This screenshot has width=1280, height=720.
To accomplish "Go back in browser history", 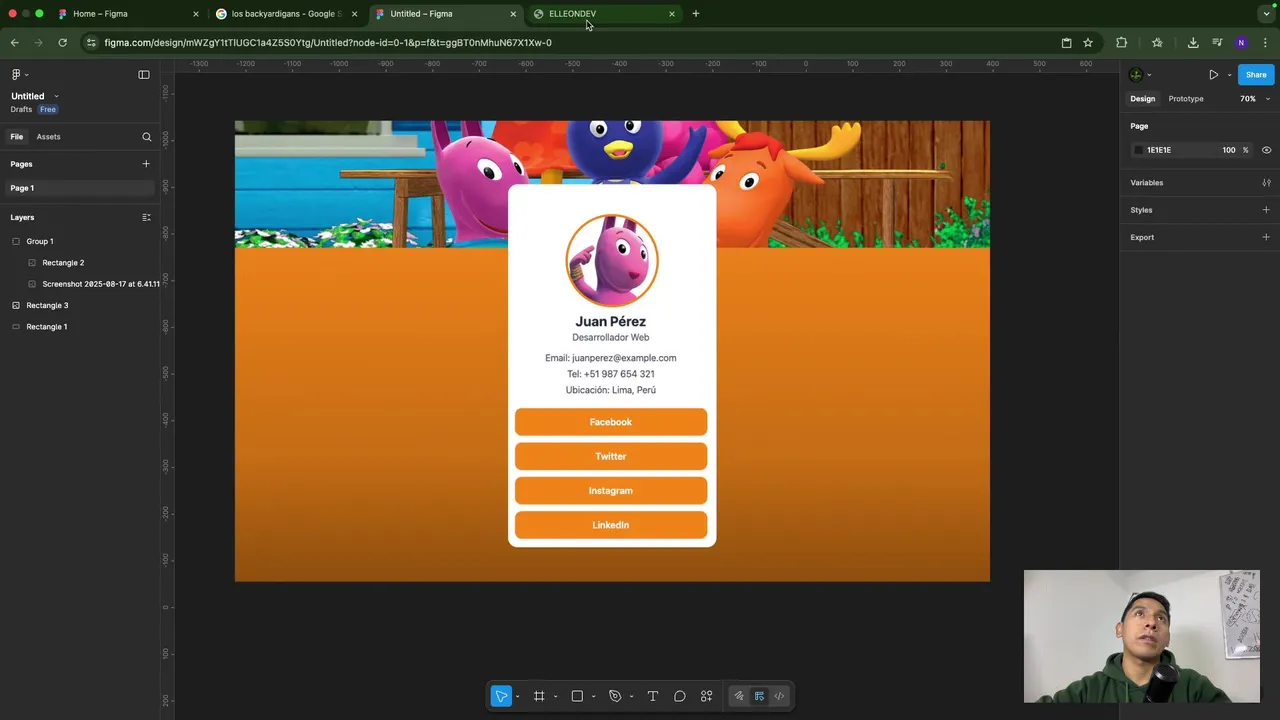I will (14, 42).
